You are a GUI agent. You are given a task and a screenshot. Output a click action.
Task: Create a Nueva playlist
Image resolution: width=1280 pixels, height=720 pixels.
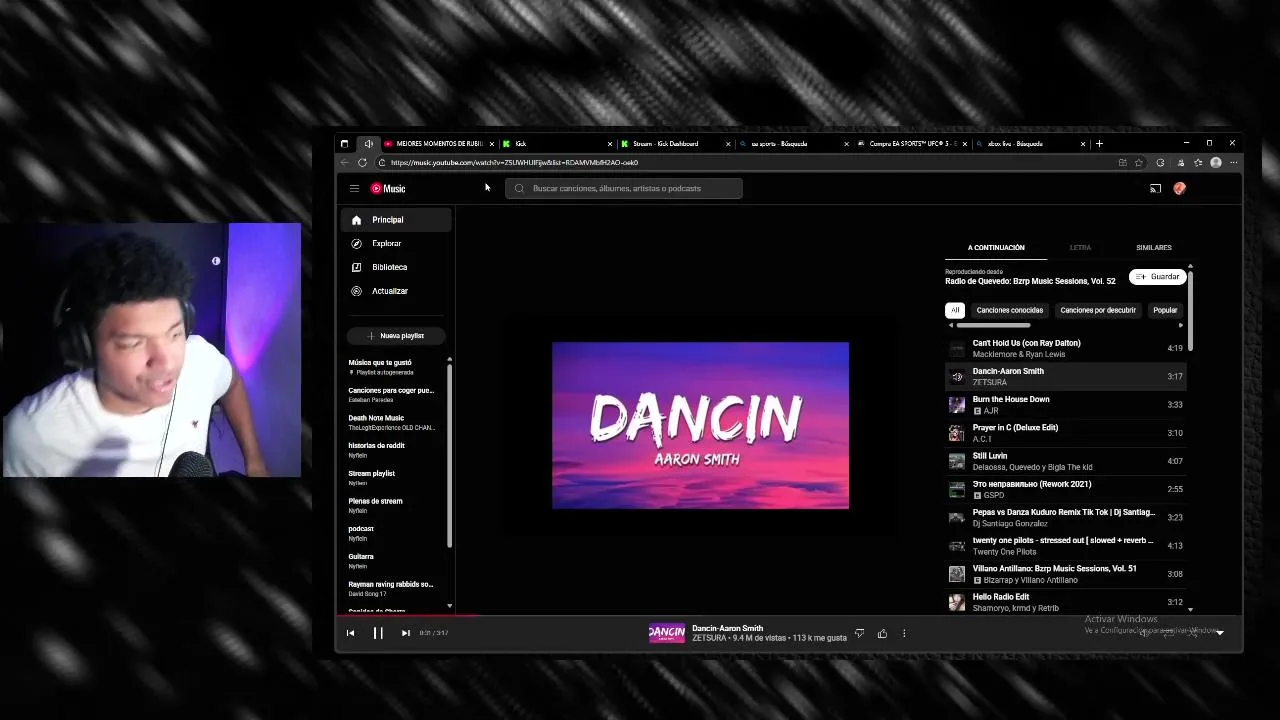(x=396, y=336)
